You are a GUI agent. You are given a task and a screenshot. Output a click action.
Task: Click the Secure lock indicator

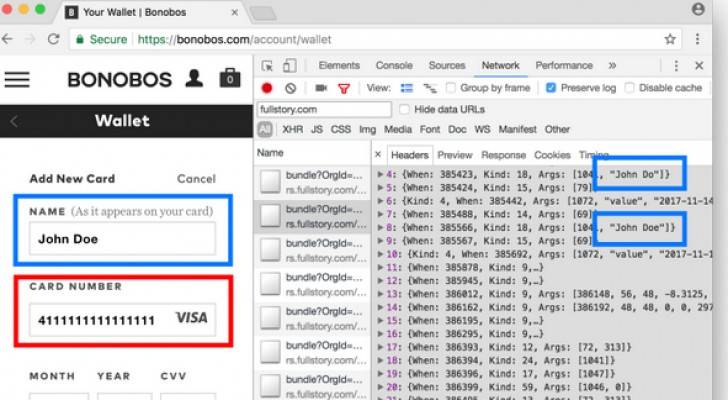point(101,39)
